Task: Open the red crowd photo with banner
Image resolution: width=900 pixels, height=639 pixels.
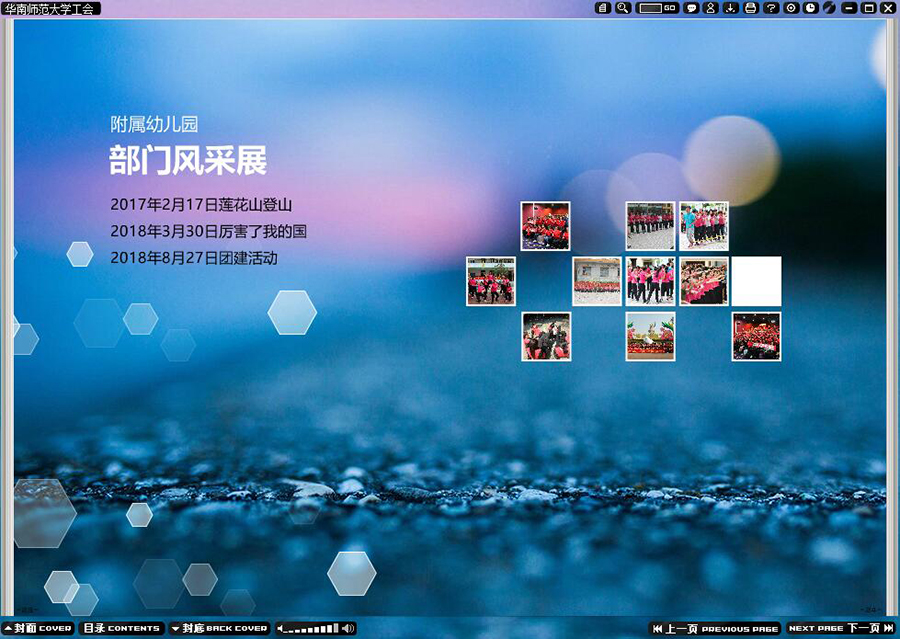Action: [757, 336]
